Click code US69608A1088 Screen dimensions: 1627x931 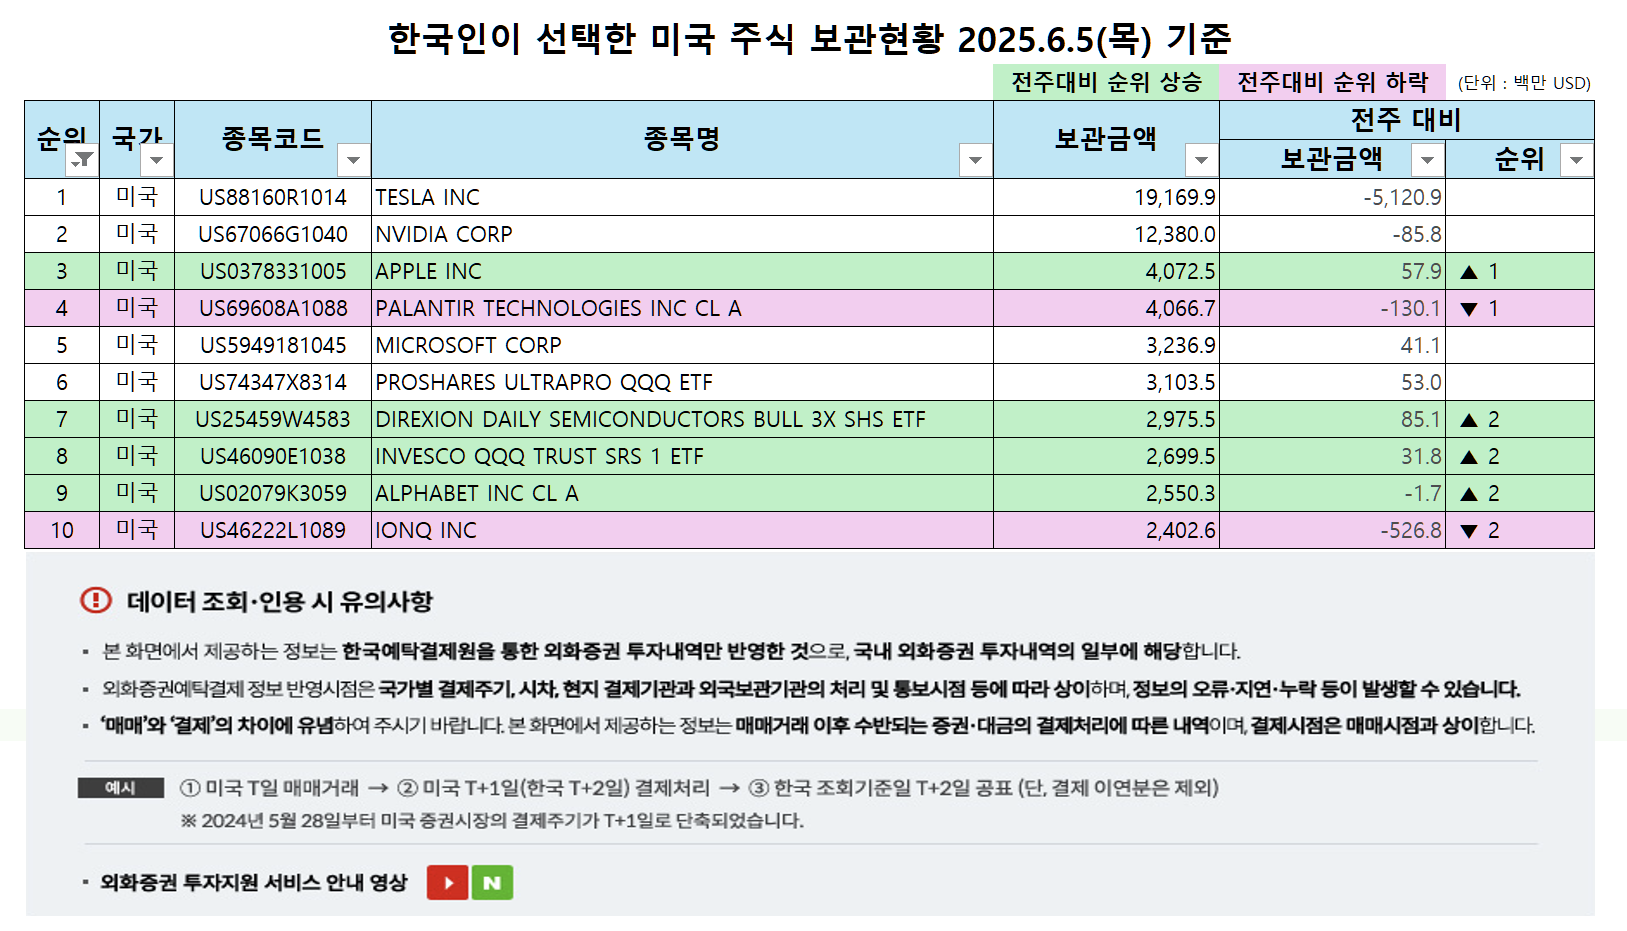[273, 309]
